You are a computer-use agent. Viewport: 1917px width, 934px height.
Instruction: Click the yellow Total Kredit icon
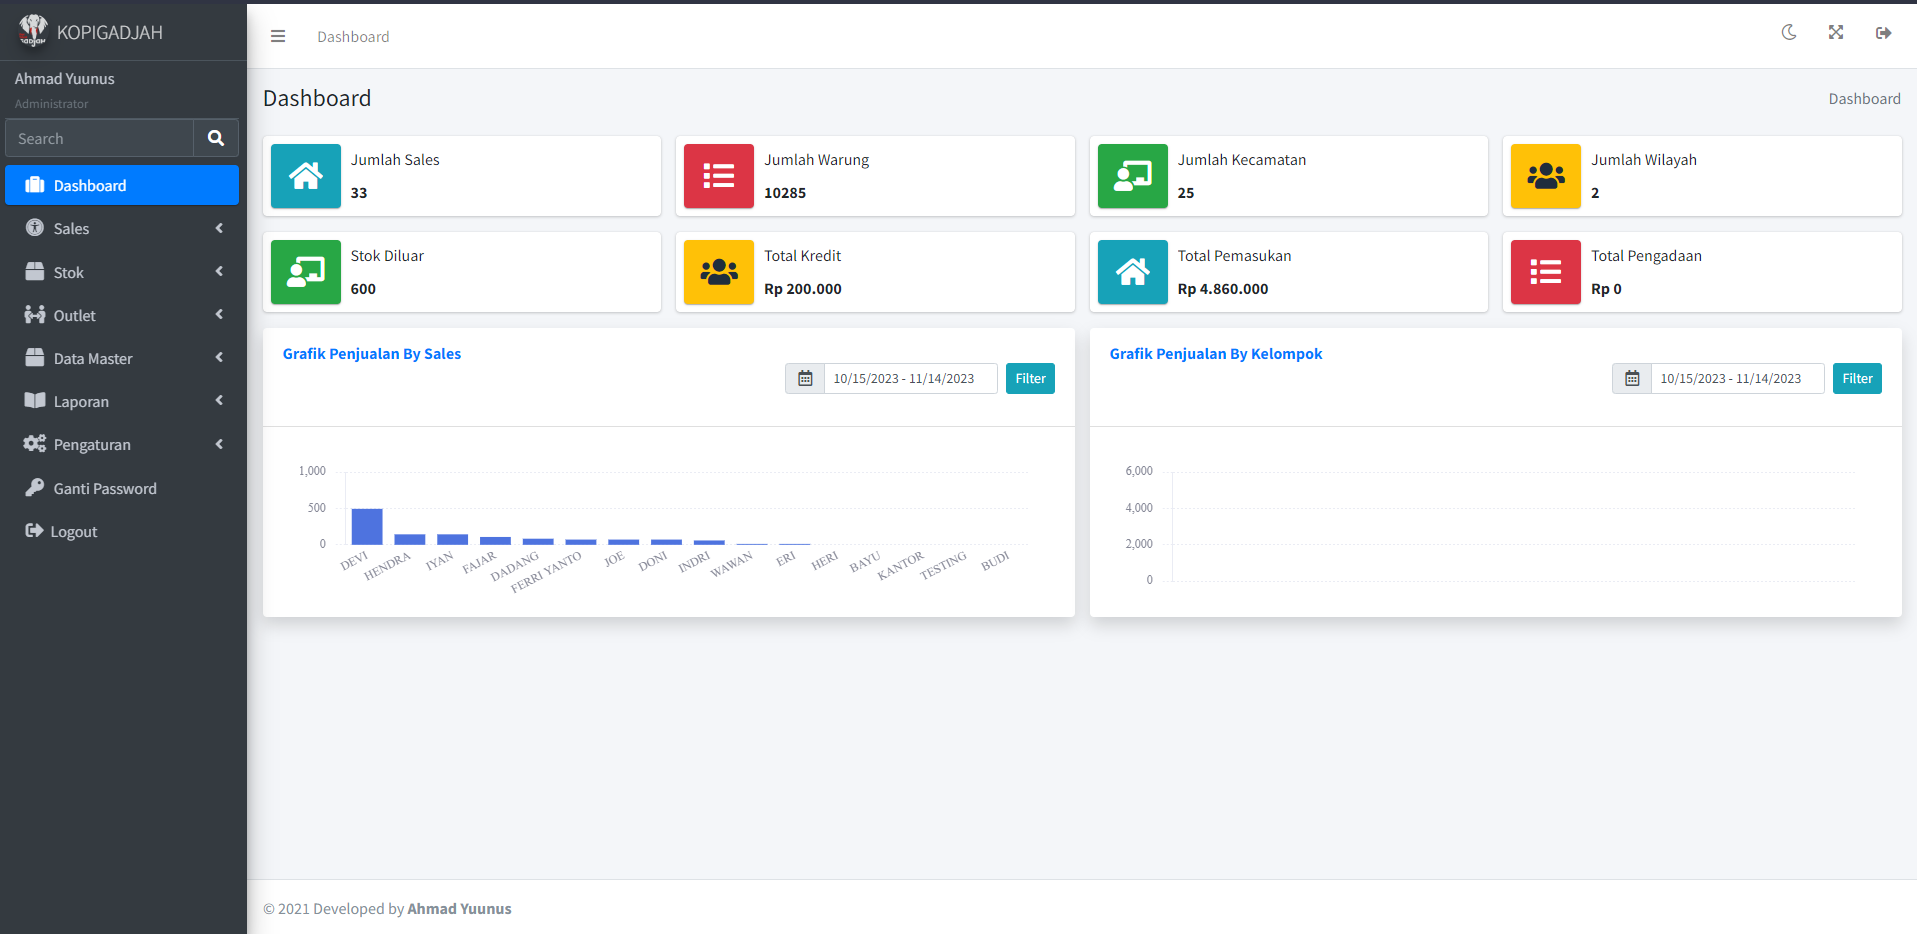(x=719, y=272)
